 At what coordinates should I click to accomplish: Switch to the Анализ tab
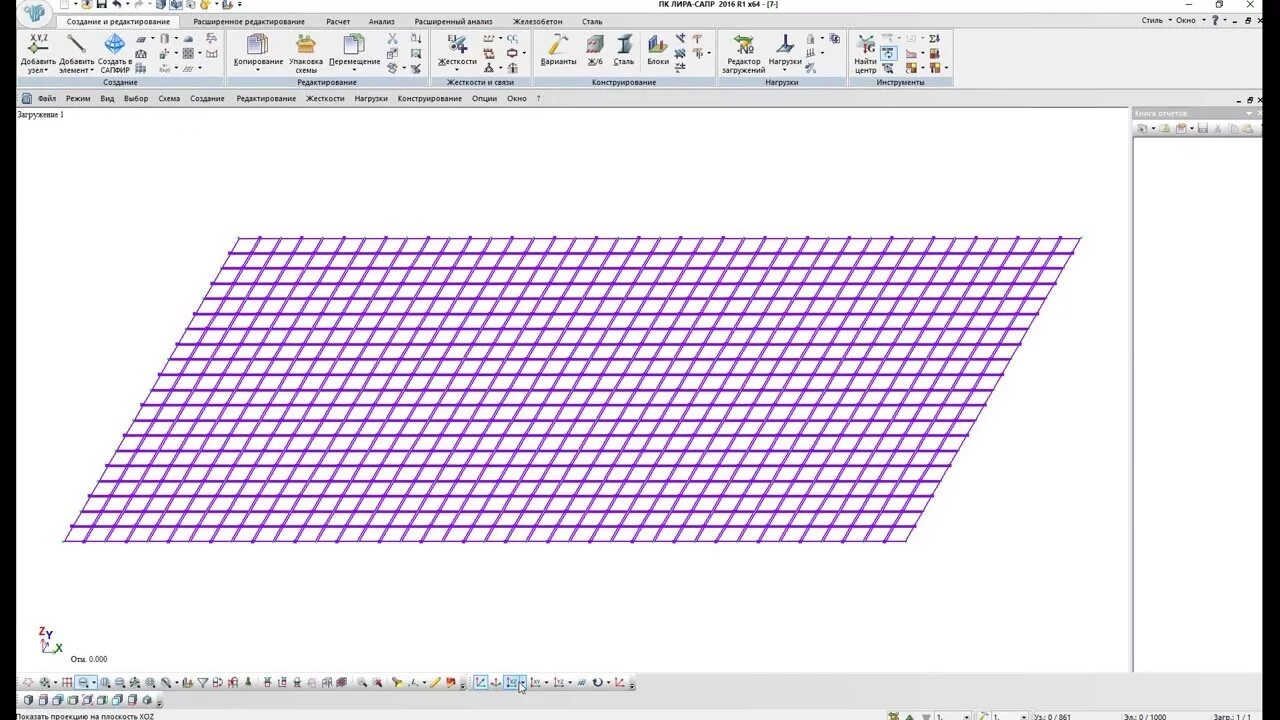[x=381, y=21]
